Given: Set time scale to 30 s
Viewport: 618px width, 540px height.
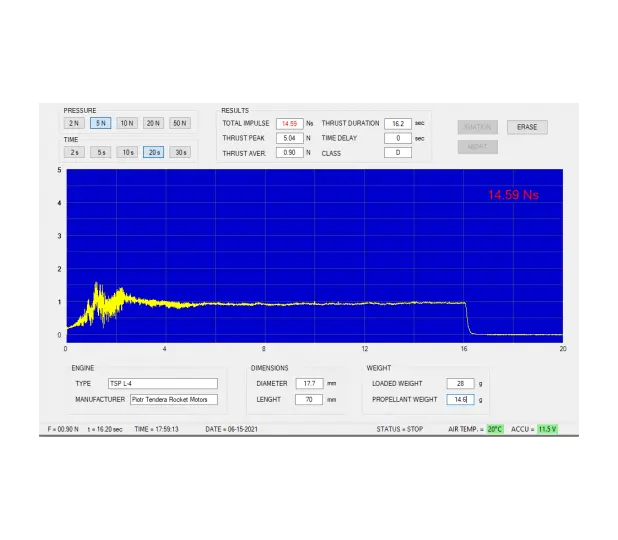Looking at the screenshot, I should click(180, 152).
